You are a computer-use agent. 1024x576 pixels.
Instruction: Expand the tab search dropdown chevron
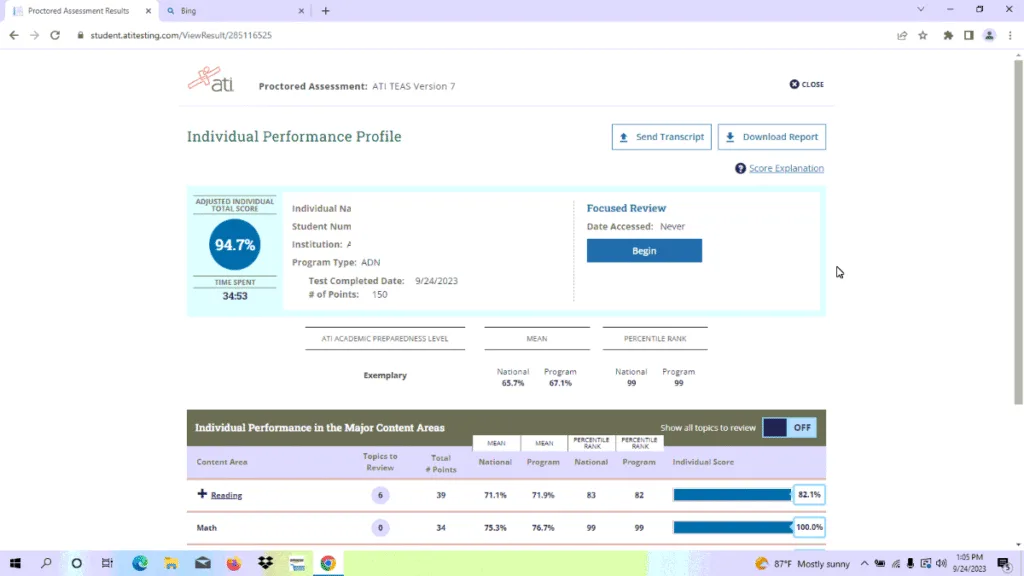point(920,10)
